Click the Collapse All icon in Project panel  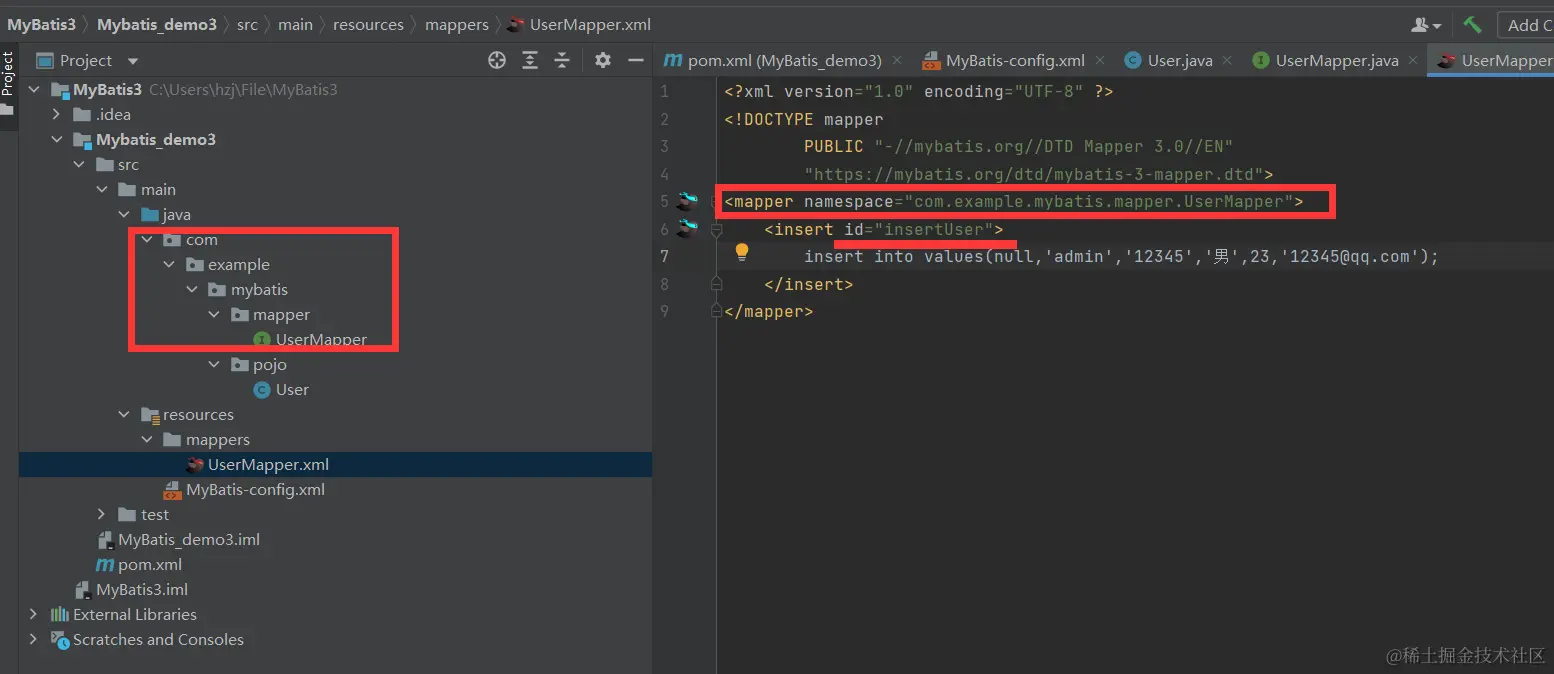[562, 60]
